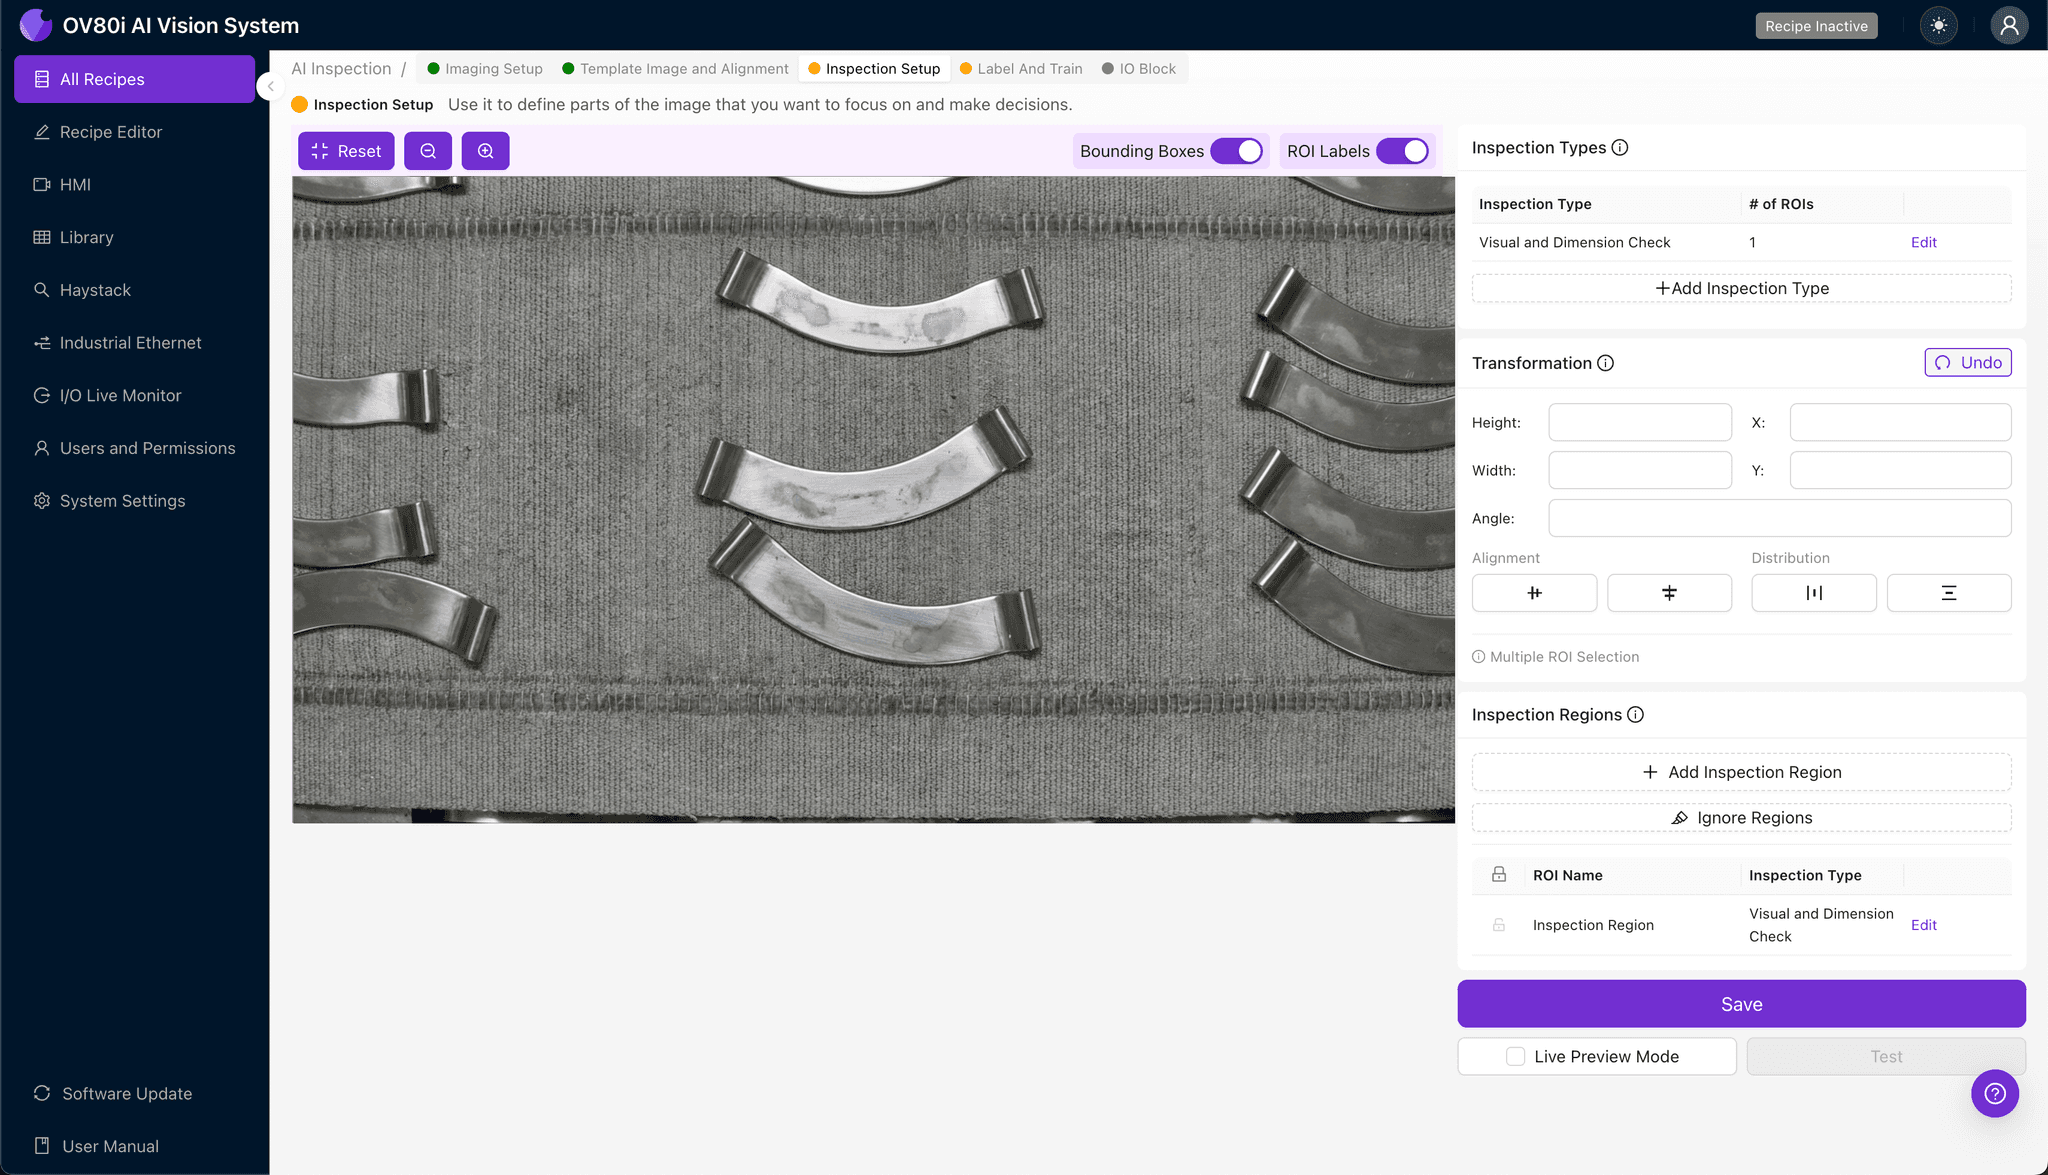Toggle the light/dark theme sun icon
Screen dimensions: 2048x1175
point(1939,26)
